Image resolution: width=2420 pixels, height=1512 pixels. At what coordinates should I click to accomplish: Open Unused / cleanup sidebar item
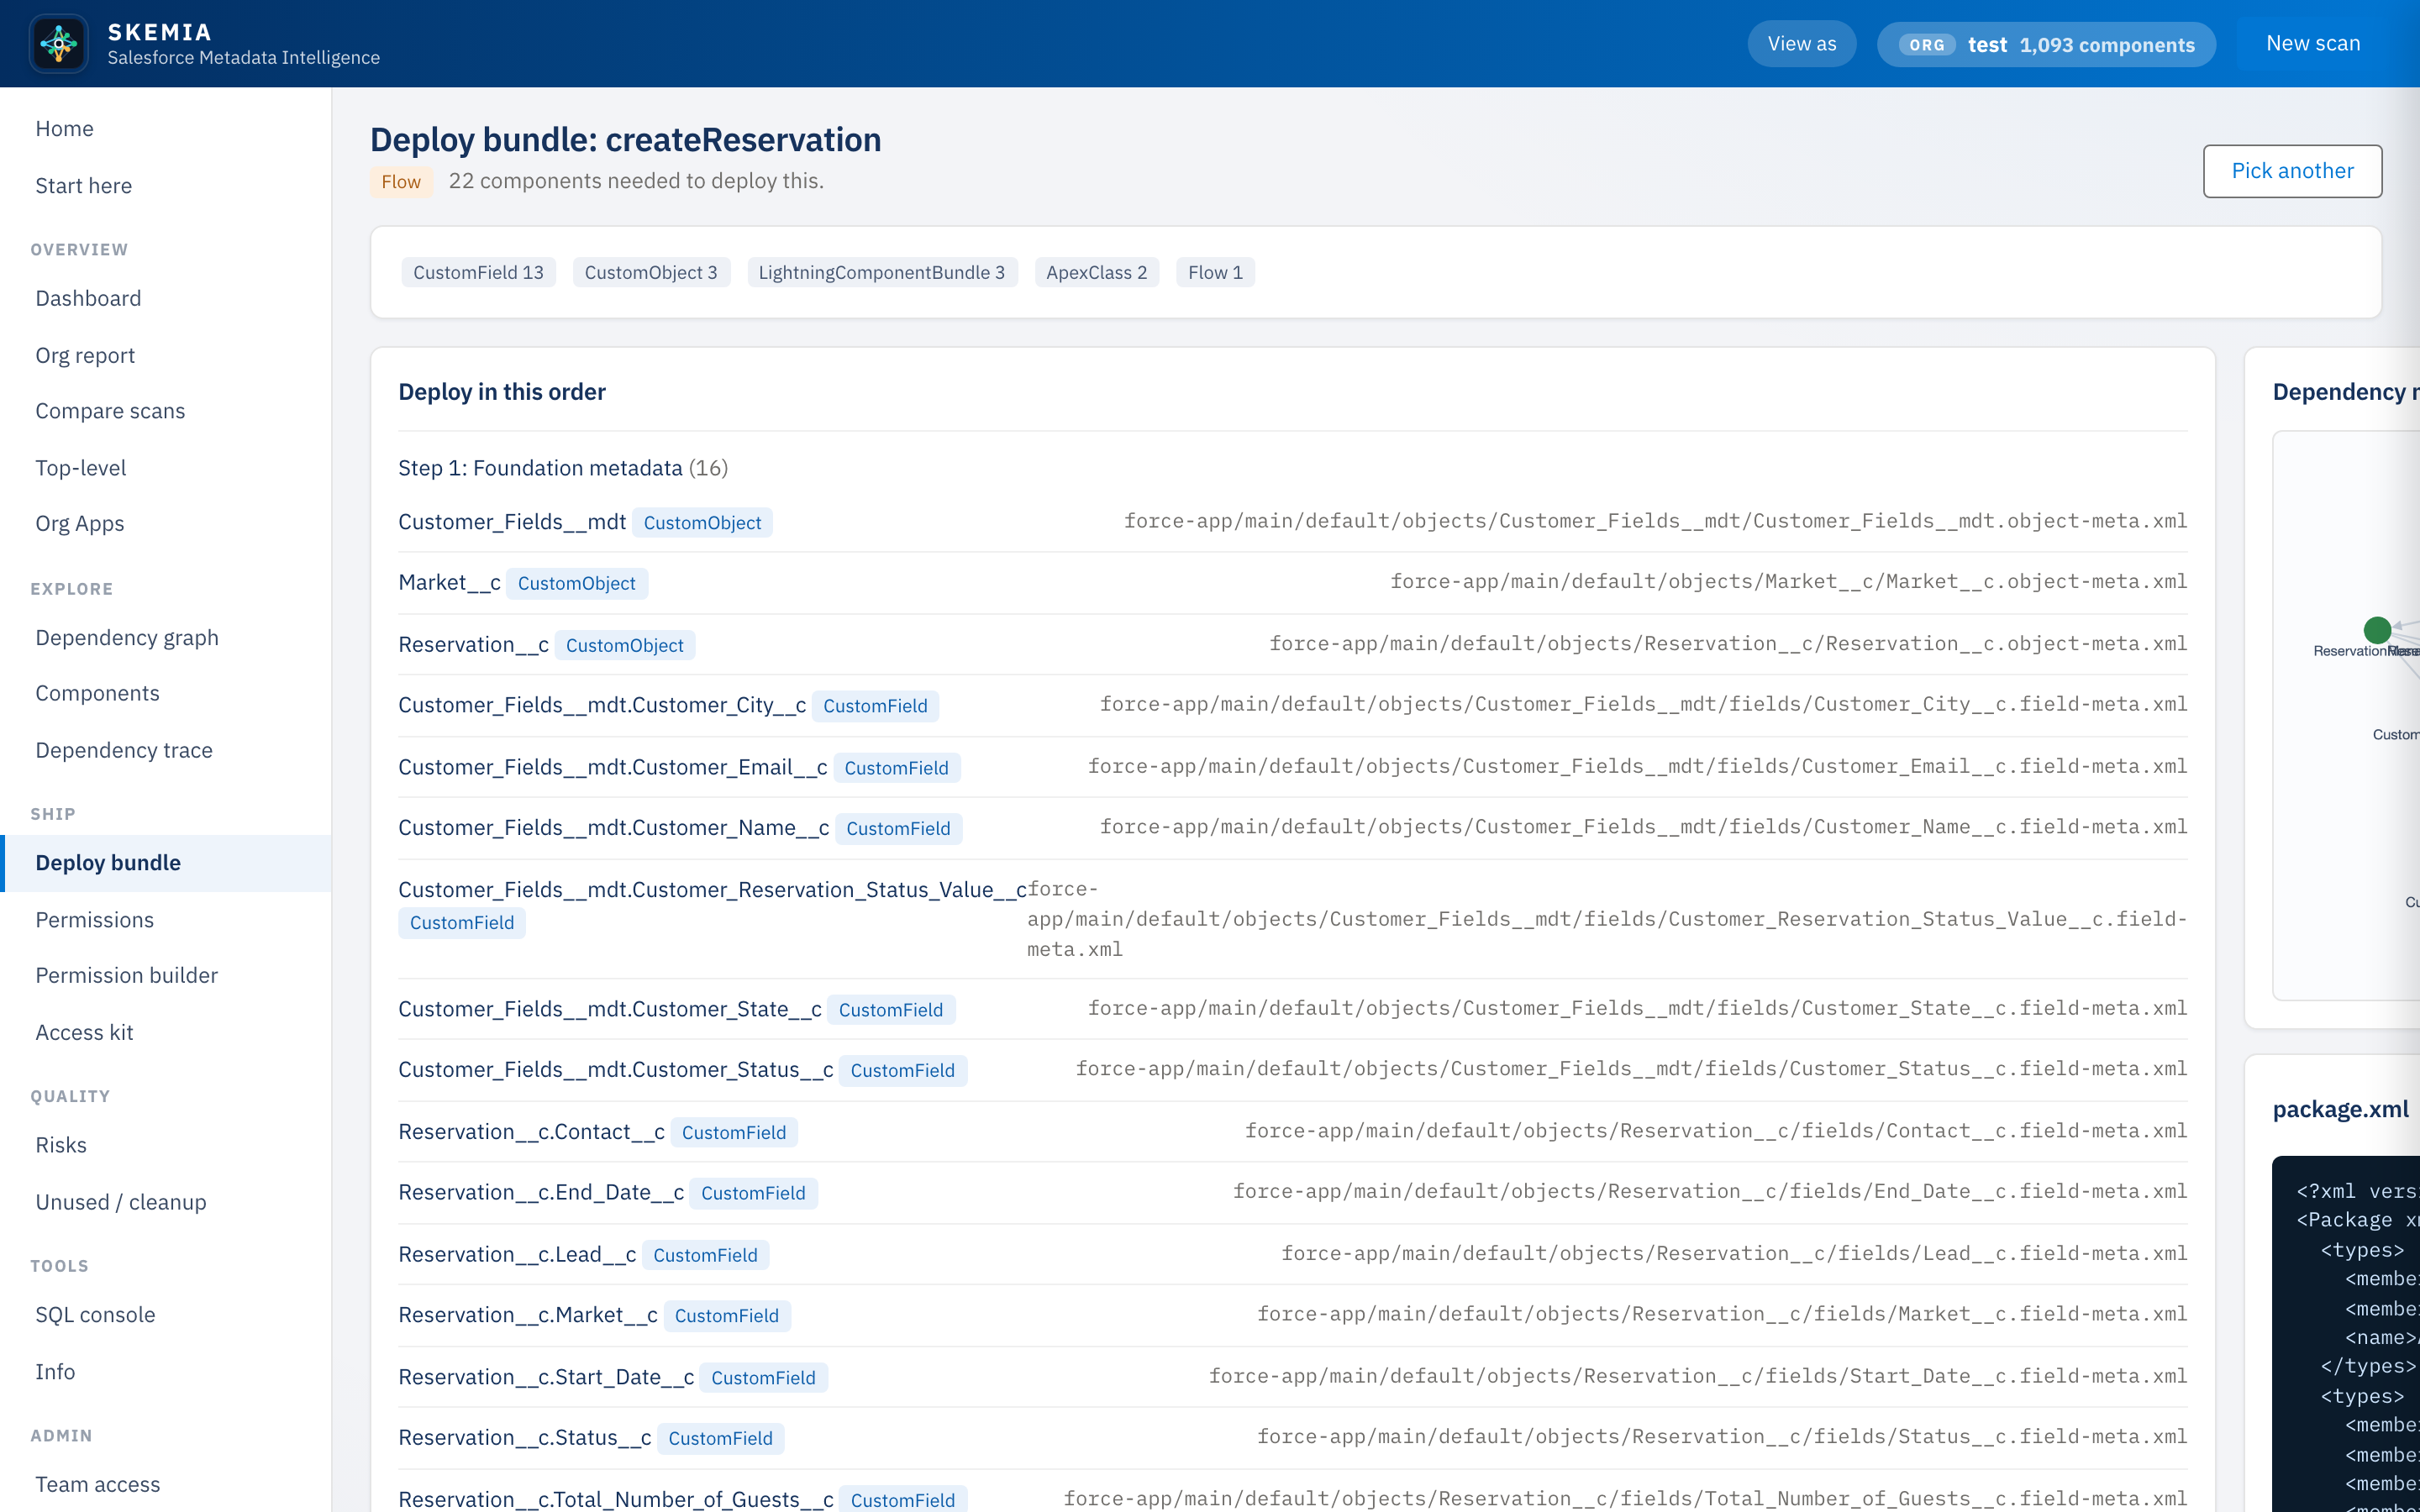pyautogui.click(x=166, y=1202)
